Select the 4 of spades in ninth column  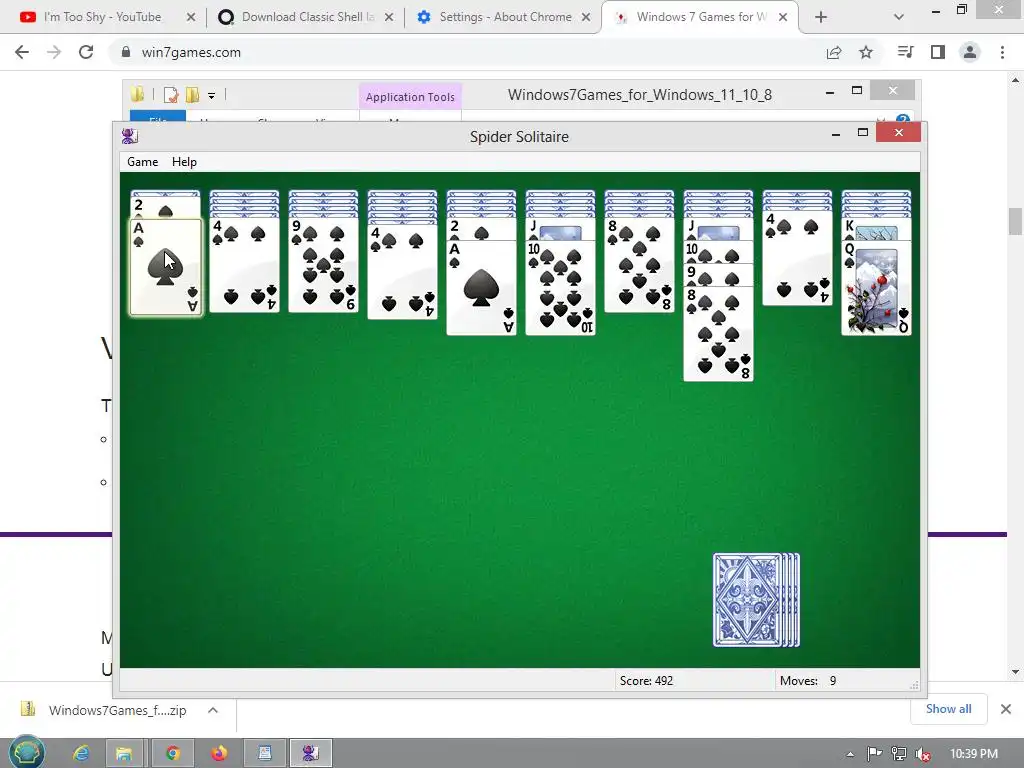(797, 258)
